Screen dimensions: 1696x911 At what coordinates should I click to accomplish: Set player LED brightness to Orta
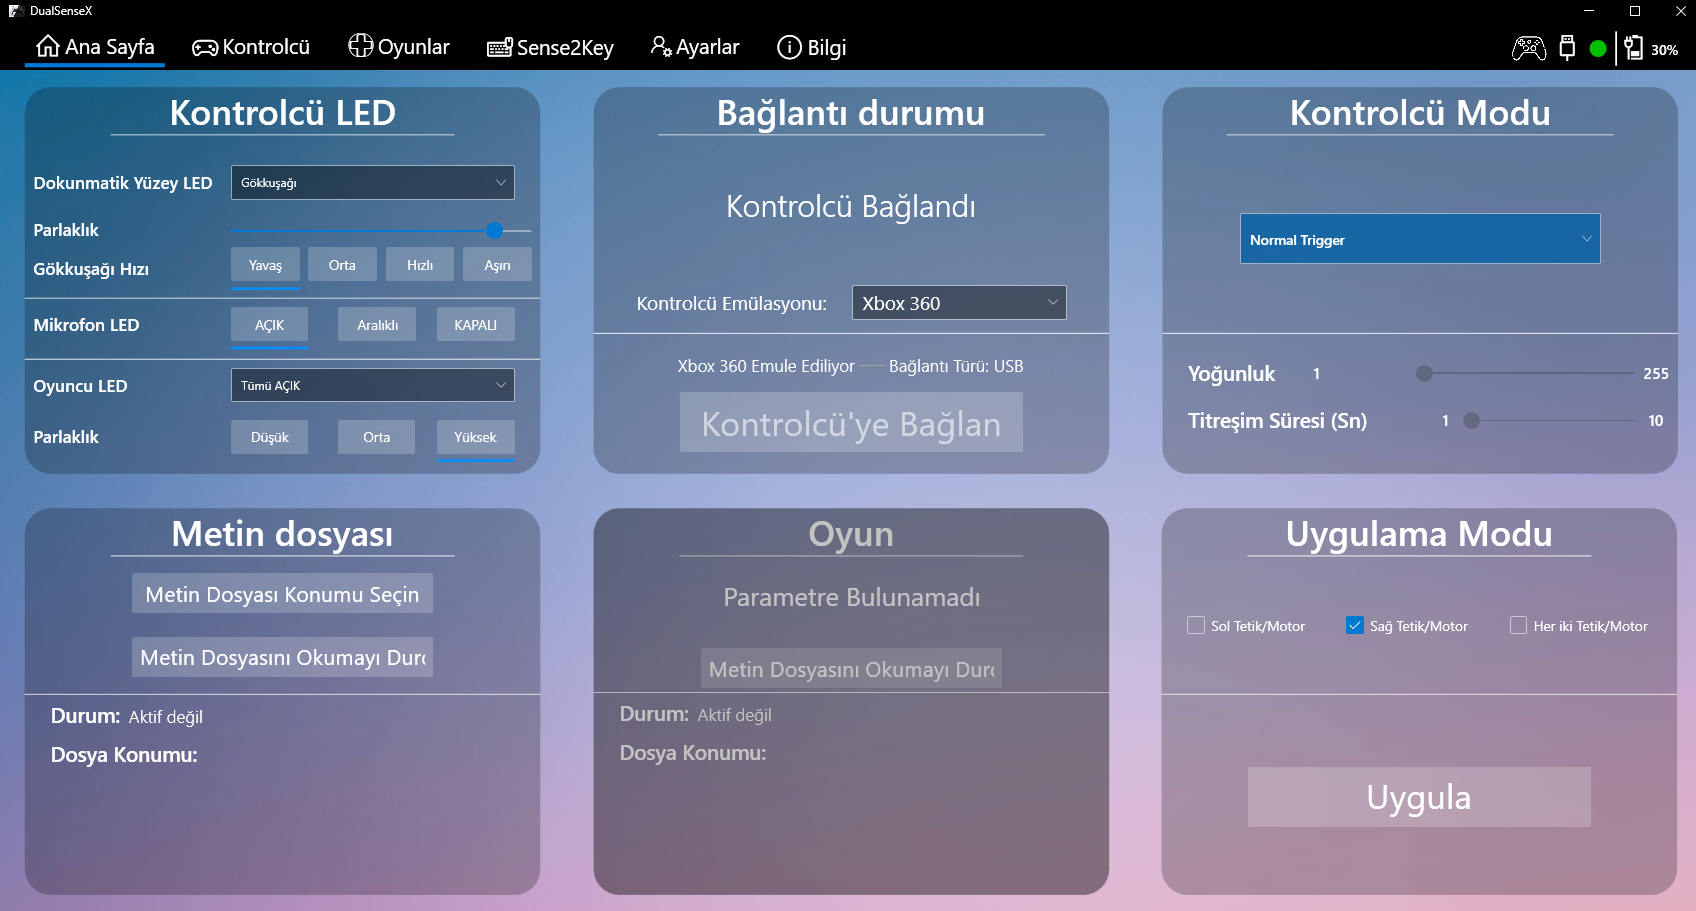pos(376,437)
